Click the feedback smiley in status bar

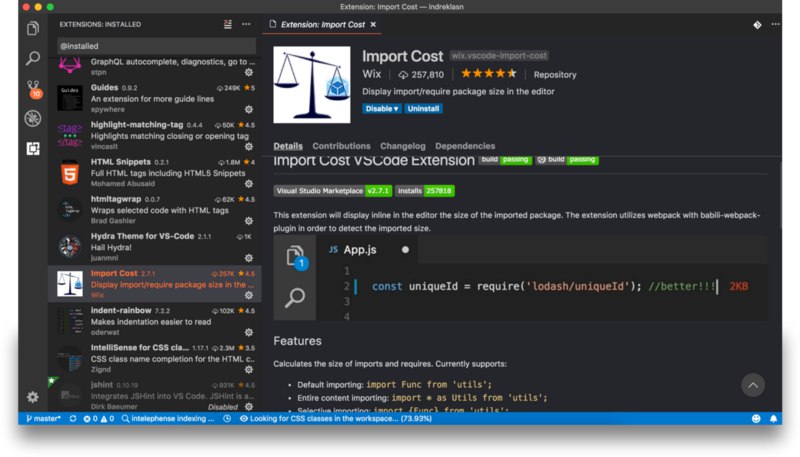pyautogui.click(x=756, y=418)
